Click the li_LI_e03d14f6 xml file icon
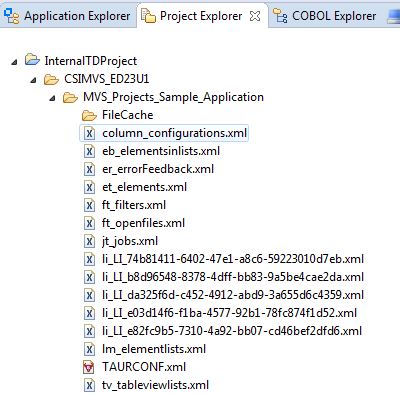Screen dimensions: 400x394 point(89,313)
